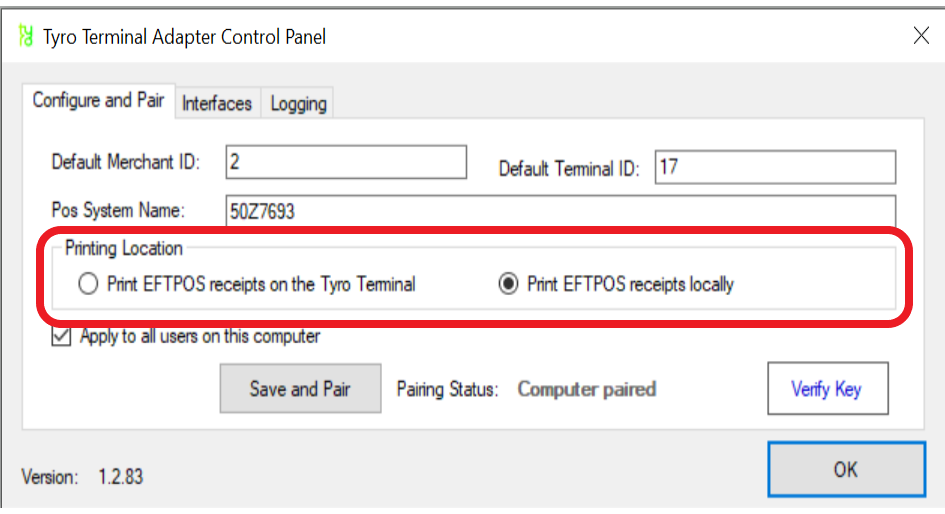Open the Interfaces tab

pyautogui.click(x=217, y=103)
